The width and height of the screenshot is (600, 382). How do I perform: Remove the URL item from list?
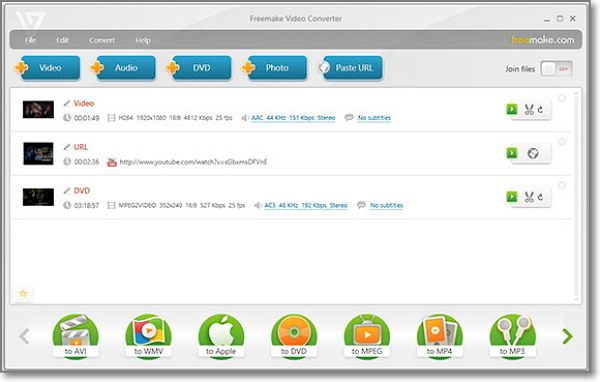(x=562, y=142)
